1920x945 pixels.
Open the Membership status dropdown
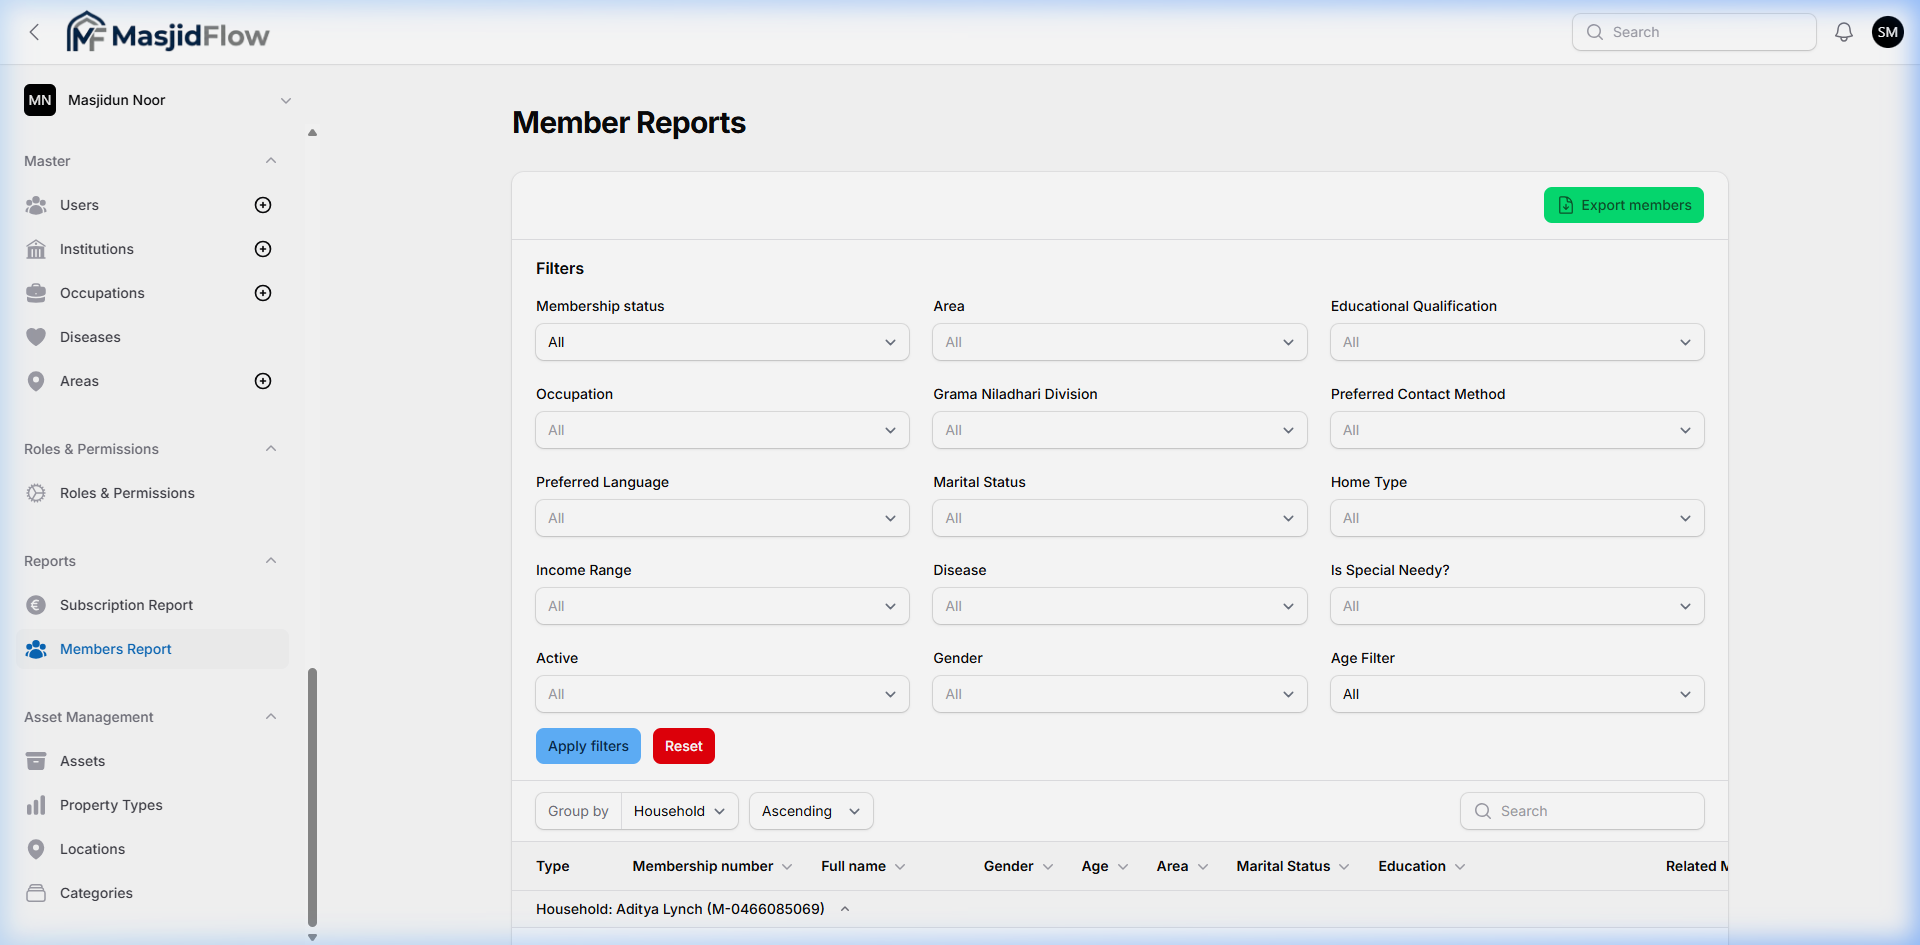[x=721, y=341]
